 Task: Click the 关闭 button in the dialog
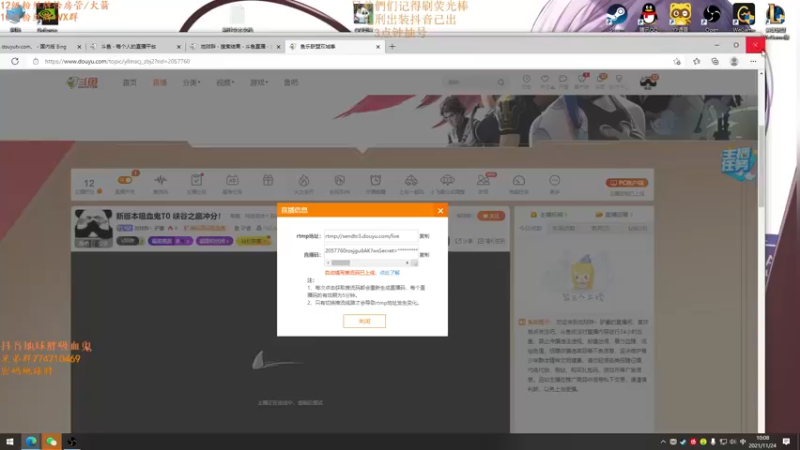364,321
